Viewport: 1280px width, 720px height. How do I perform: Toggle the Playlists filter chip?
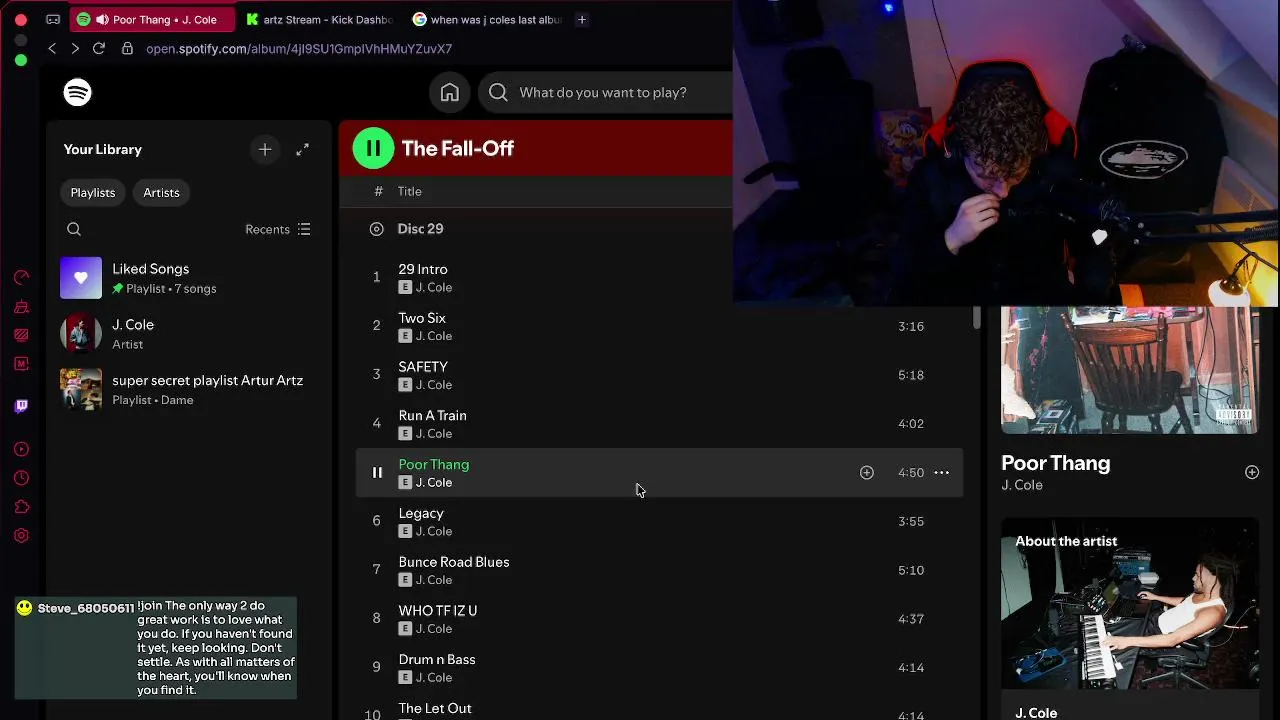click(93, 192)
